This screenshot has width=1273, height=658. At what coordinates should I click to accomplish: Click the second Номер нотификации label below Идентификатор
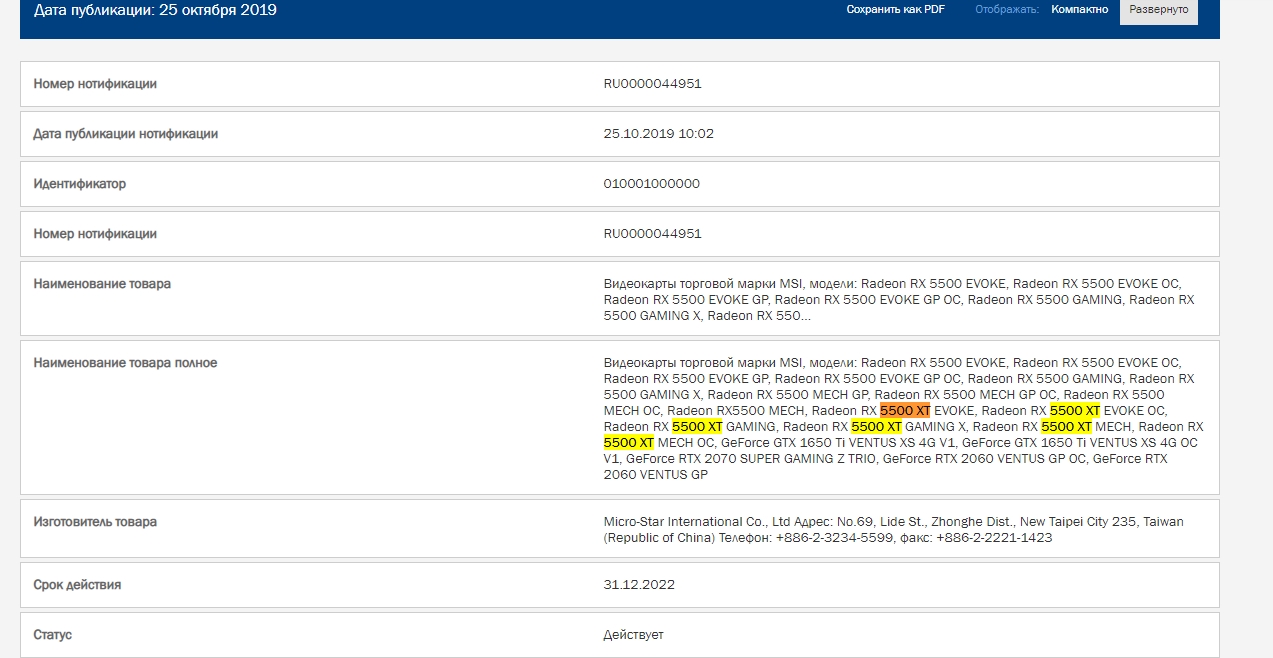pyautogui.click(x=95, y=234)
